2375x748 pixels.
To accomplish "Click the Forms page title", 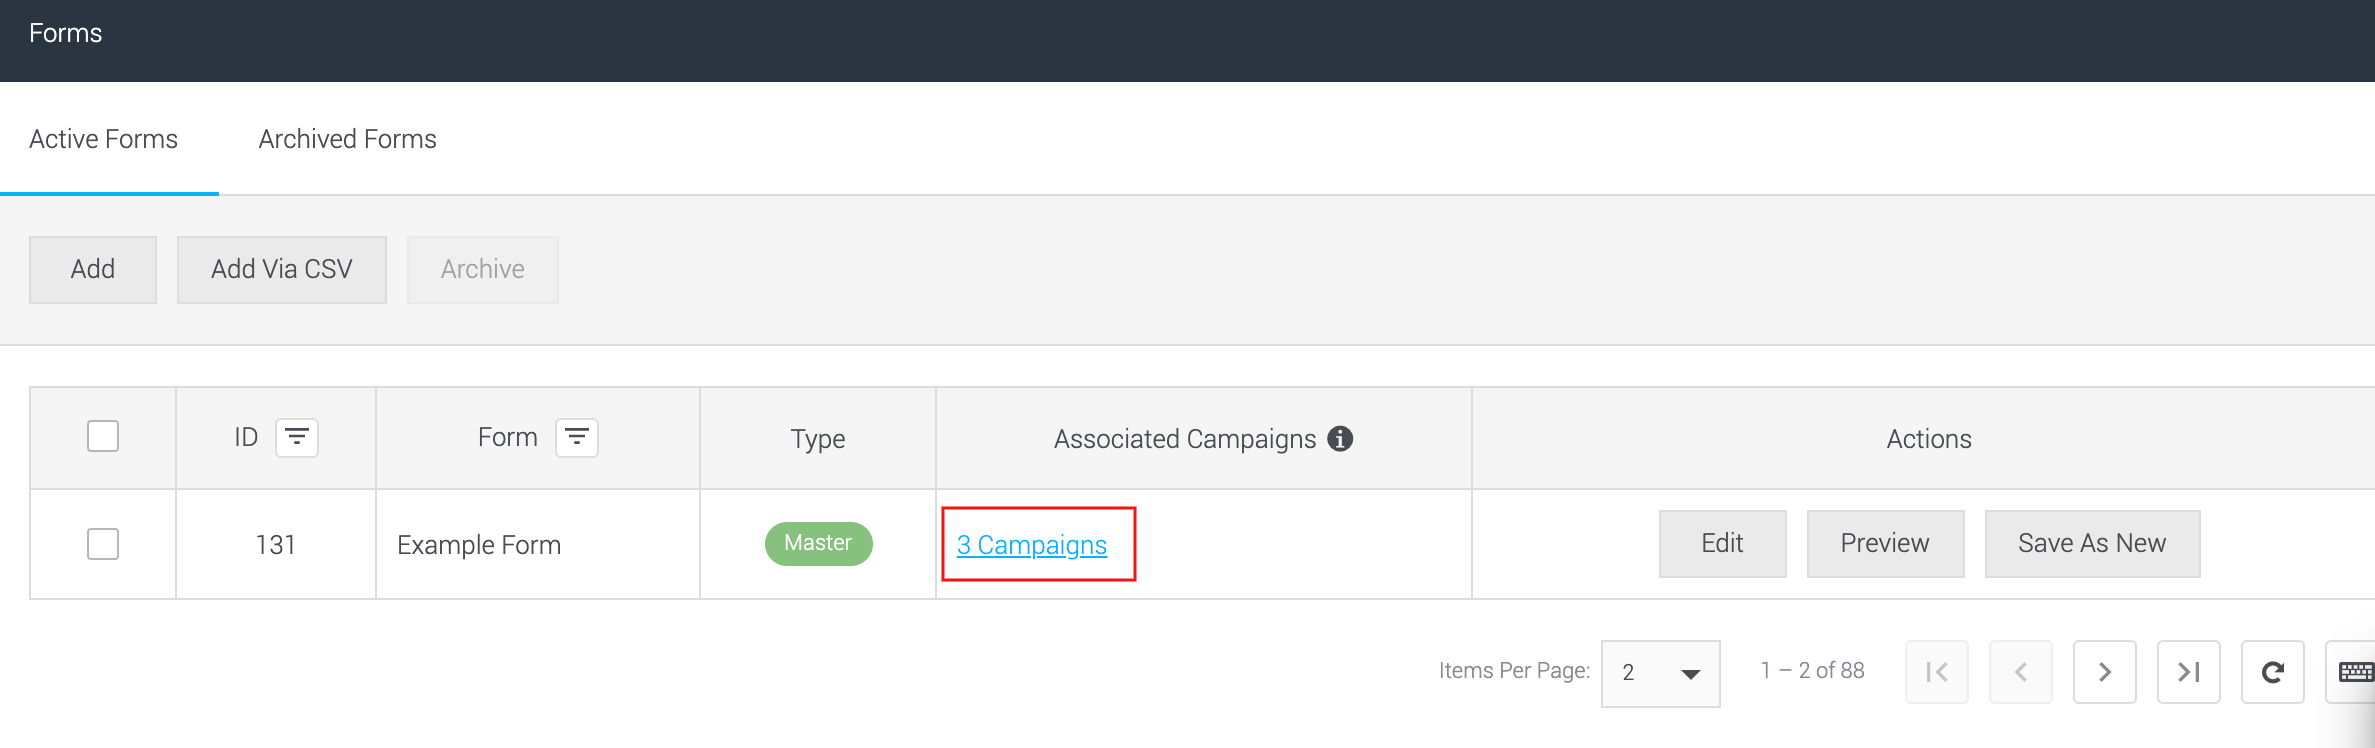I will 66,33.
